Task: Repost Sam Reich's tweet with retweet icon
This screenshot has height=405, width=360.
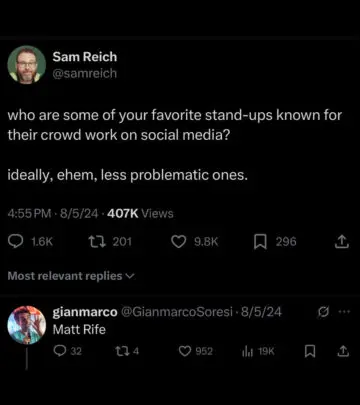Action: pyautogui.click(x=96, y=242)
